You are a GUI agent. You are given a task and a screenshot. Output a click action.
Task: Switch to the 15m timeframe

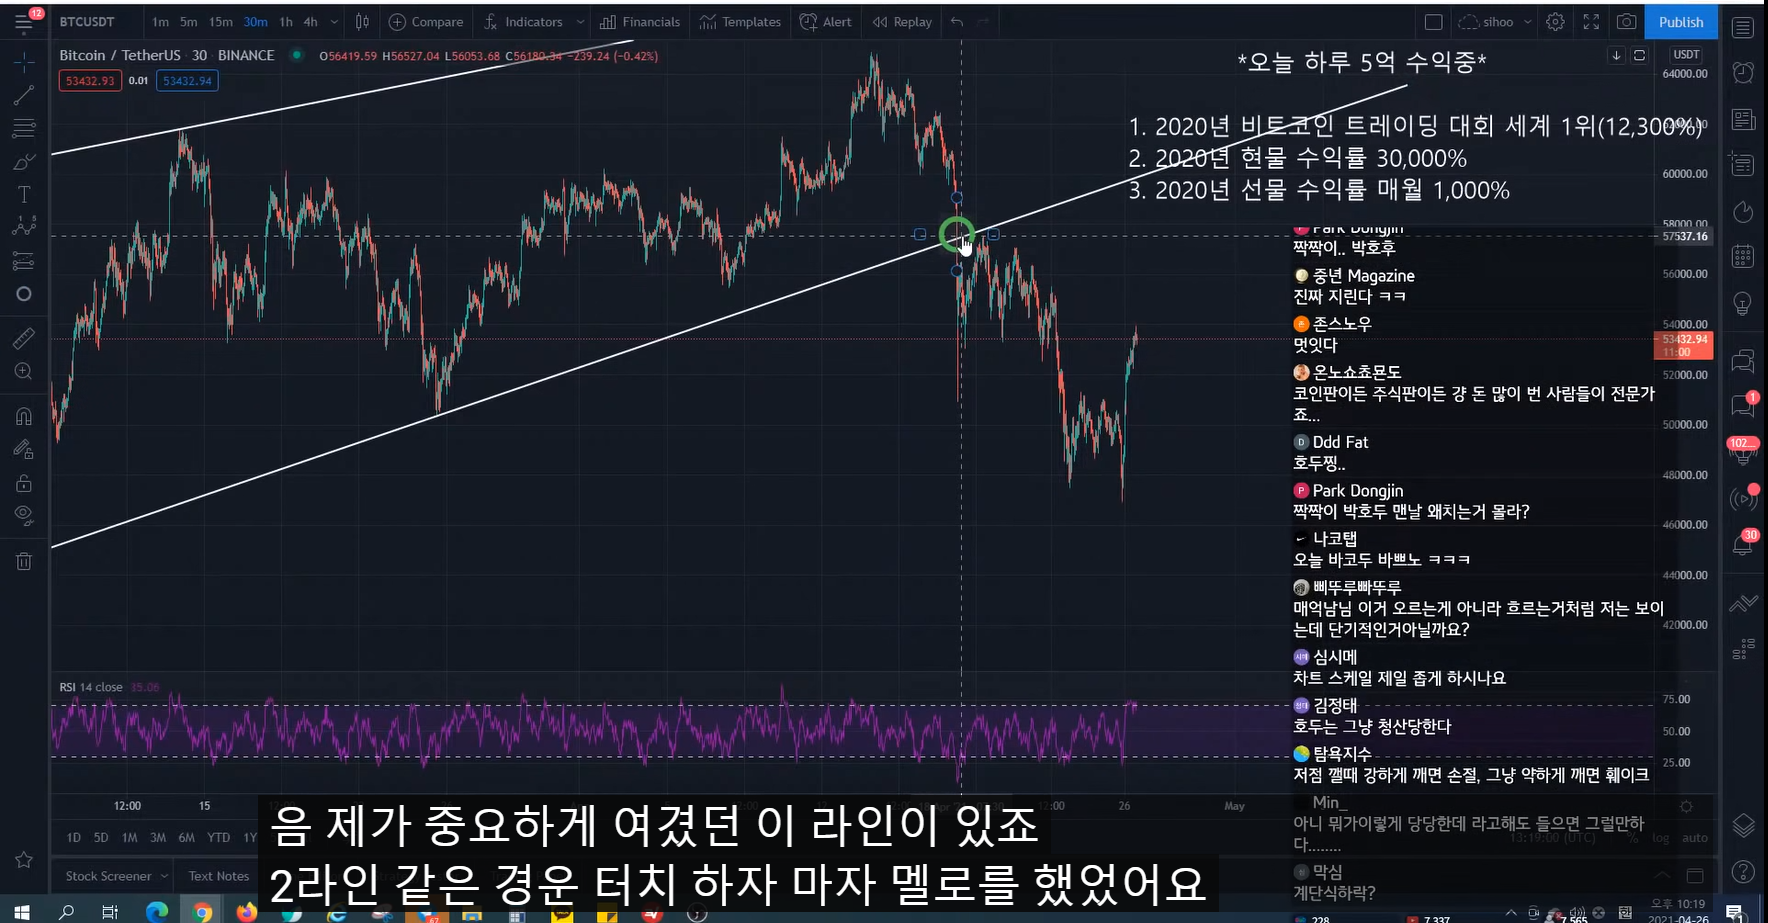(x=221, y=22)
